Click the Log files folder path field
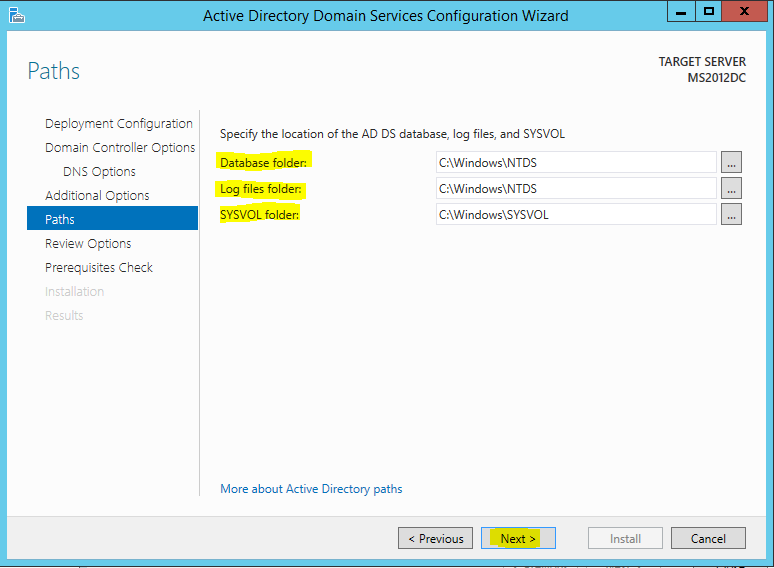 click(576, 189)
